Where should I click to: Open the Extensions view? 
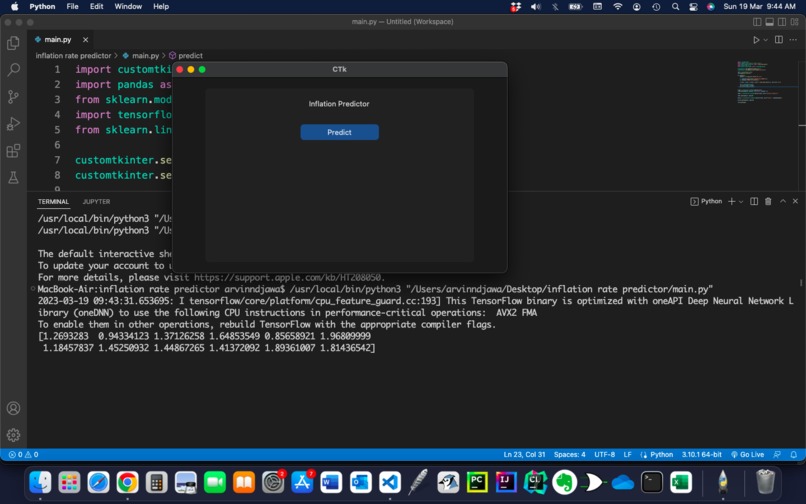13,151
